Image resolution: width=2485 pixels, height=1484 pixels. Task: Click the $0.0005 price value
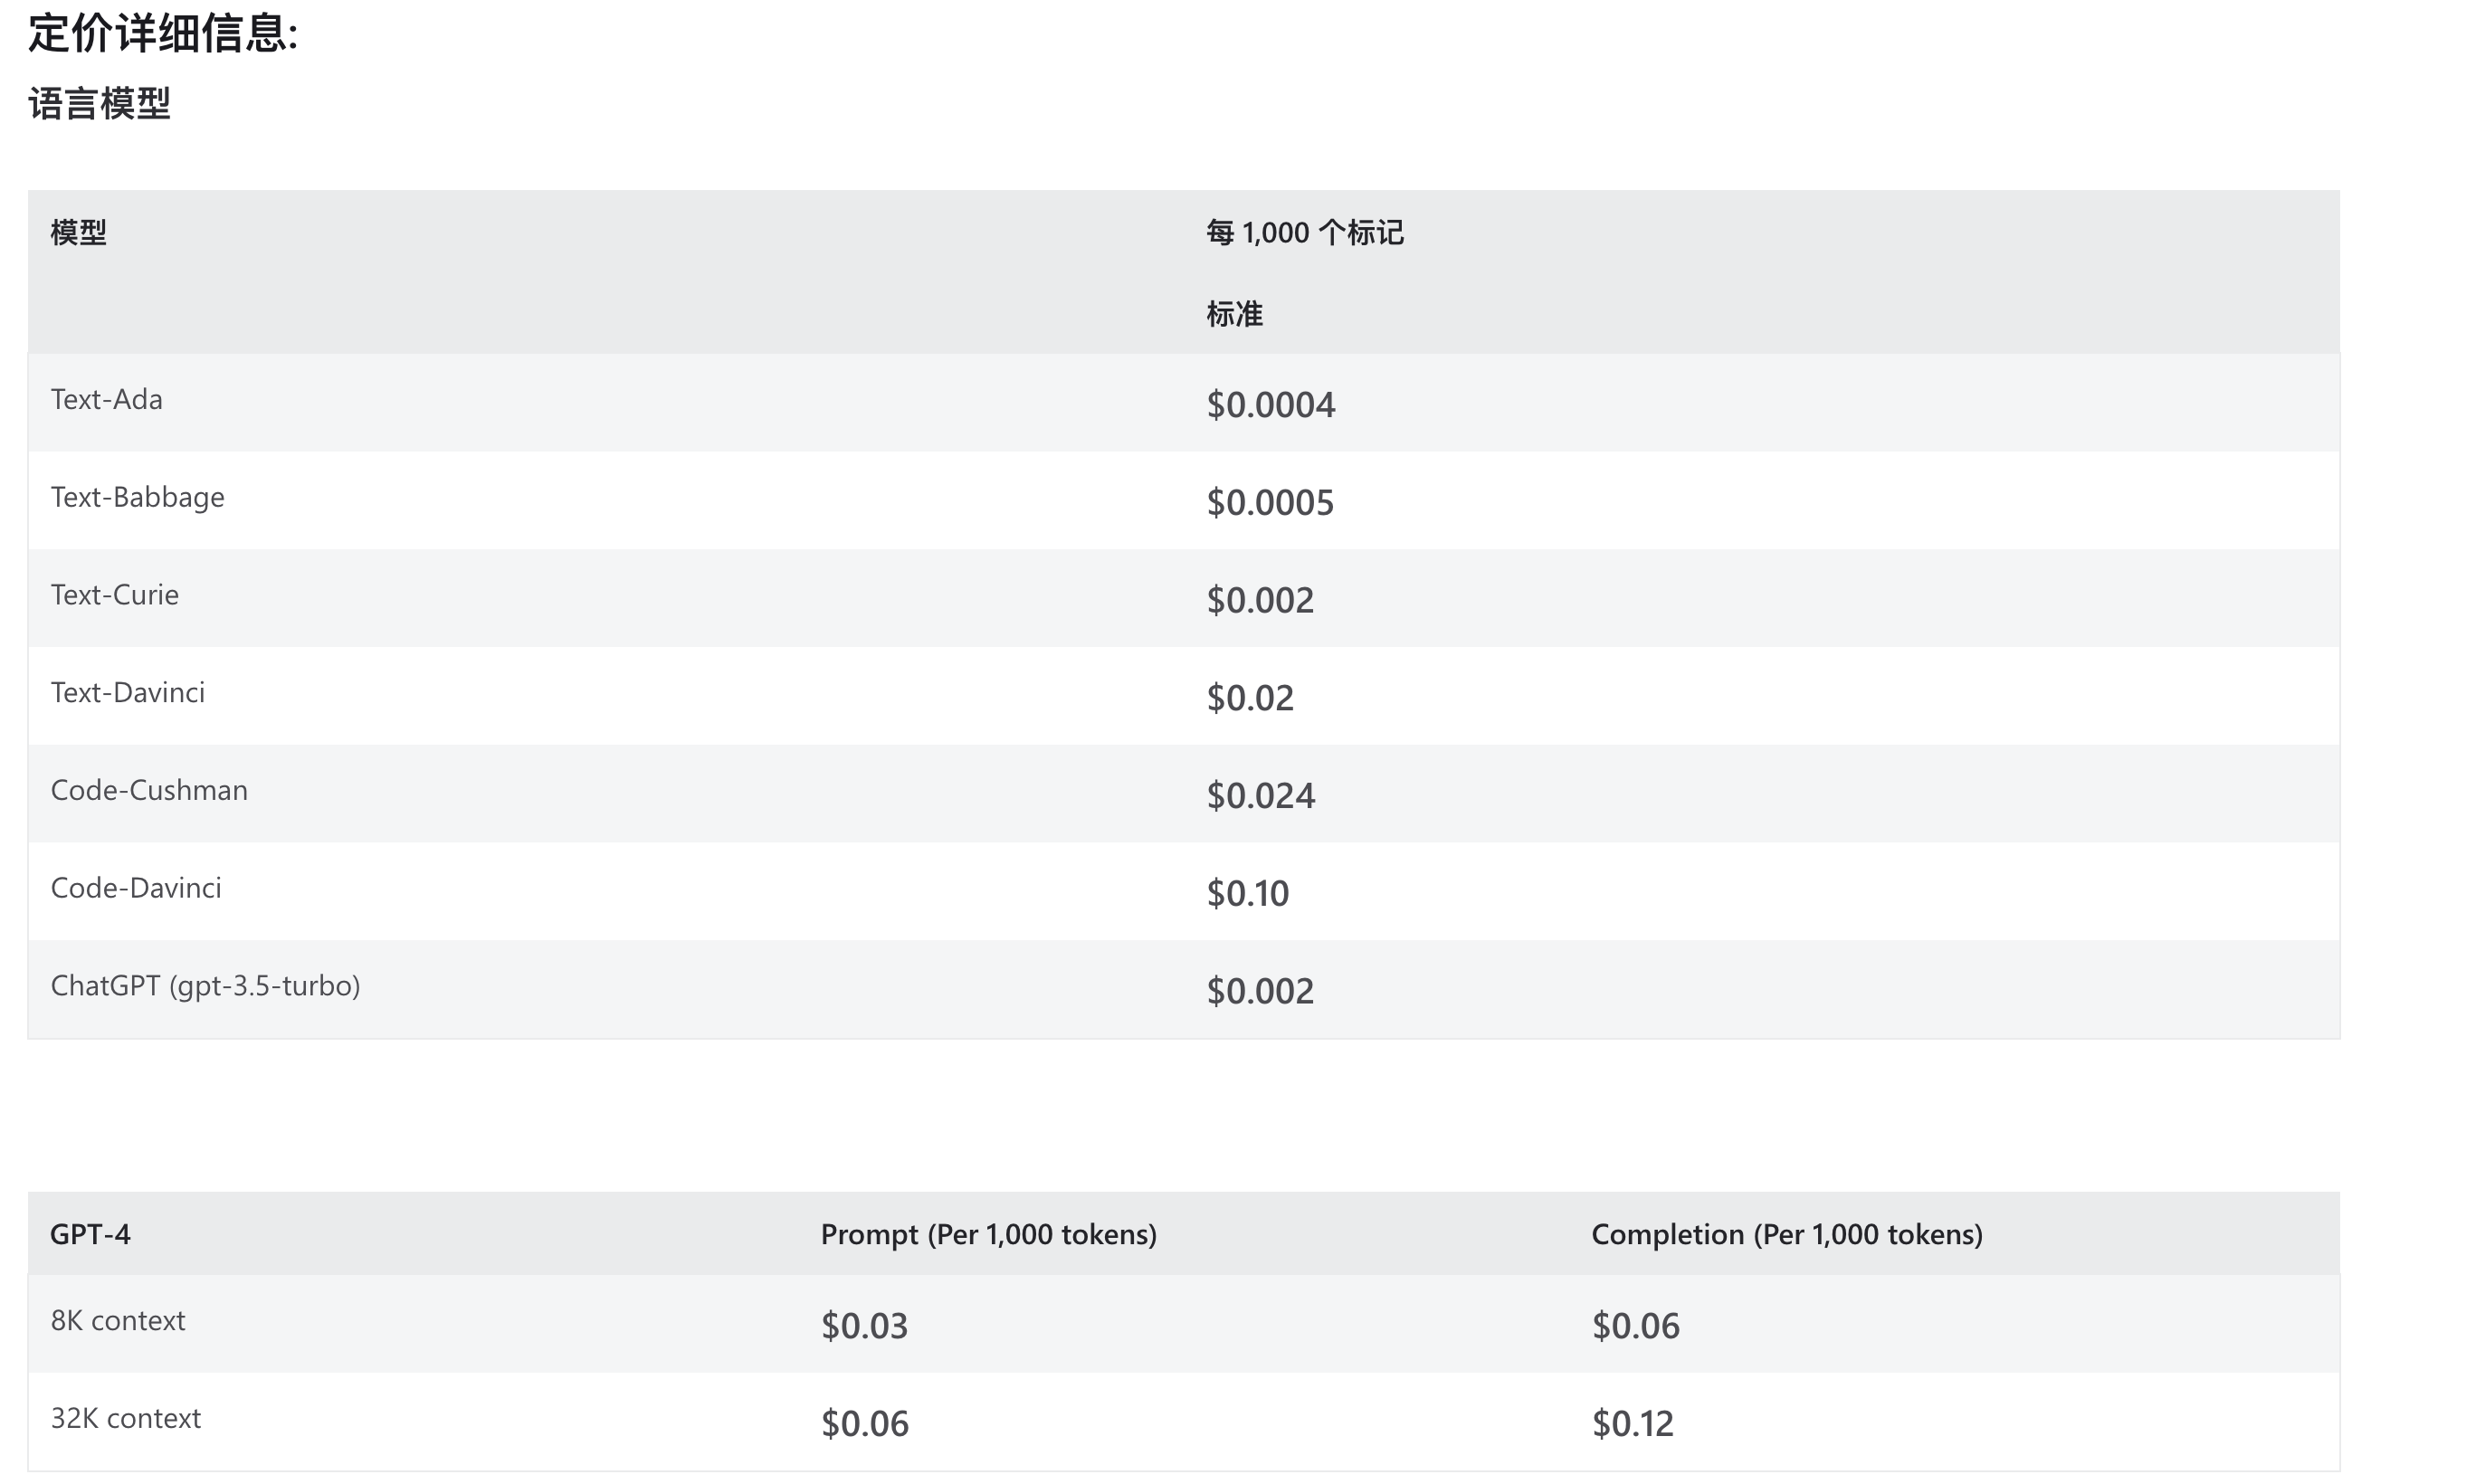click(x=1270, y=502)
